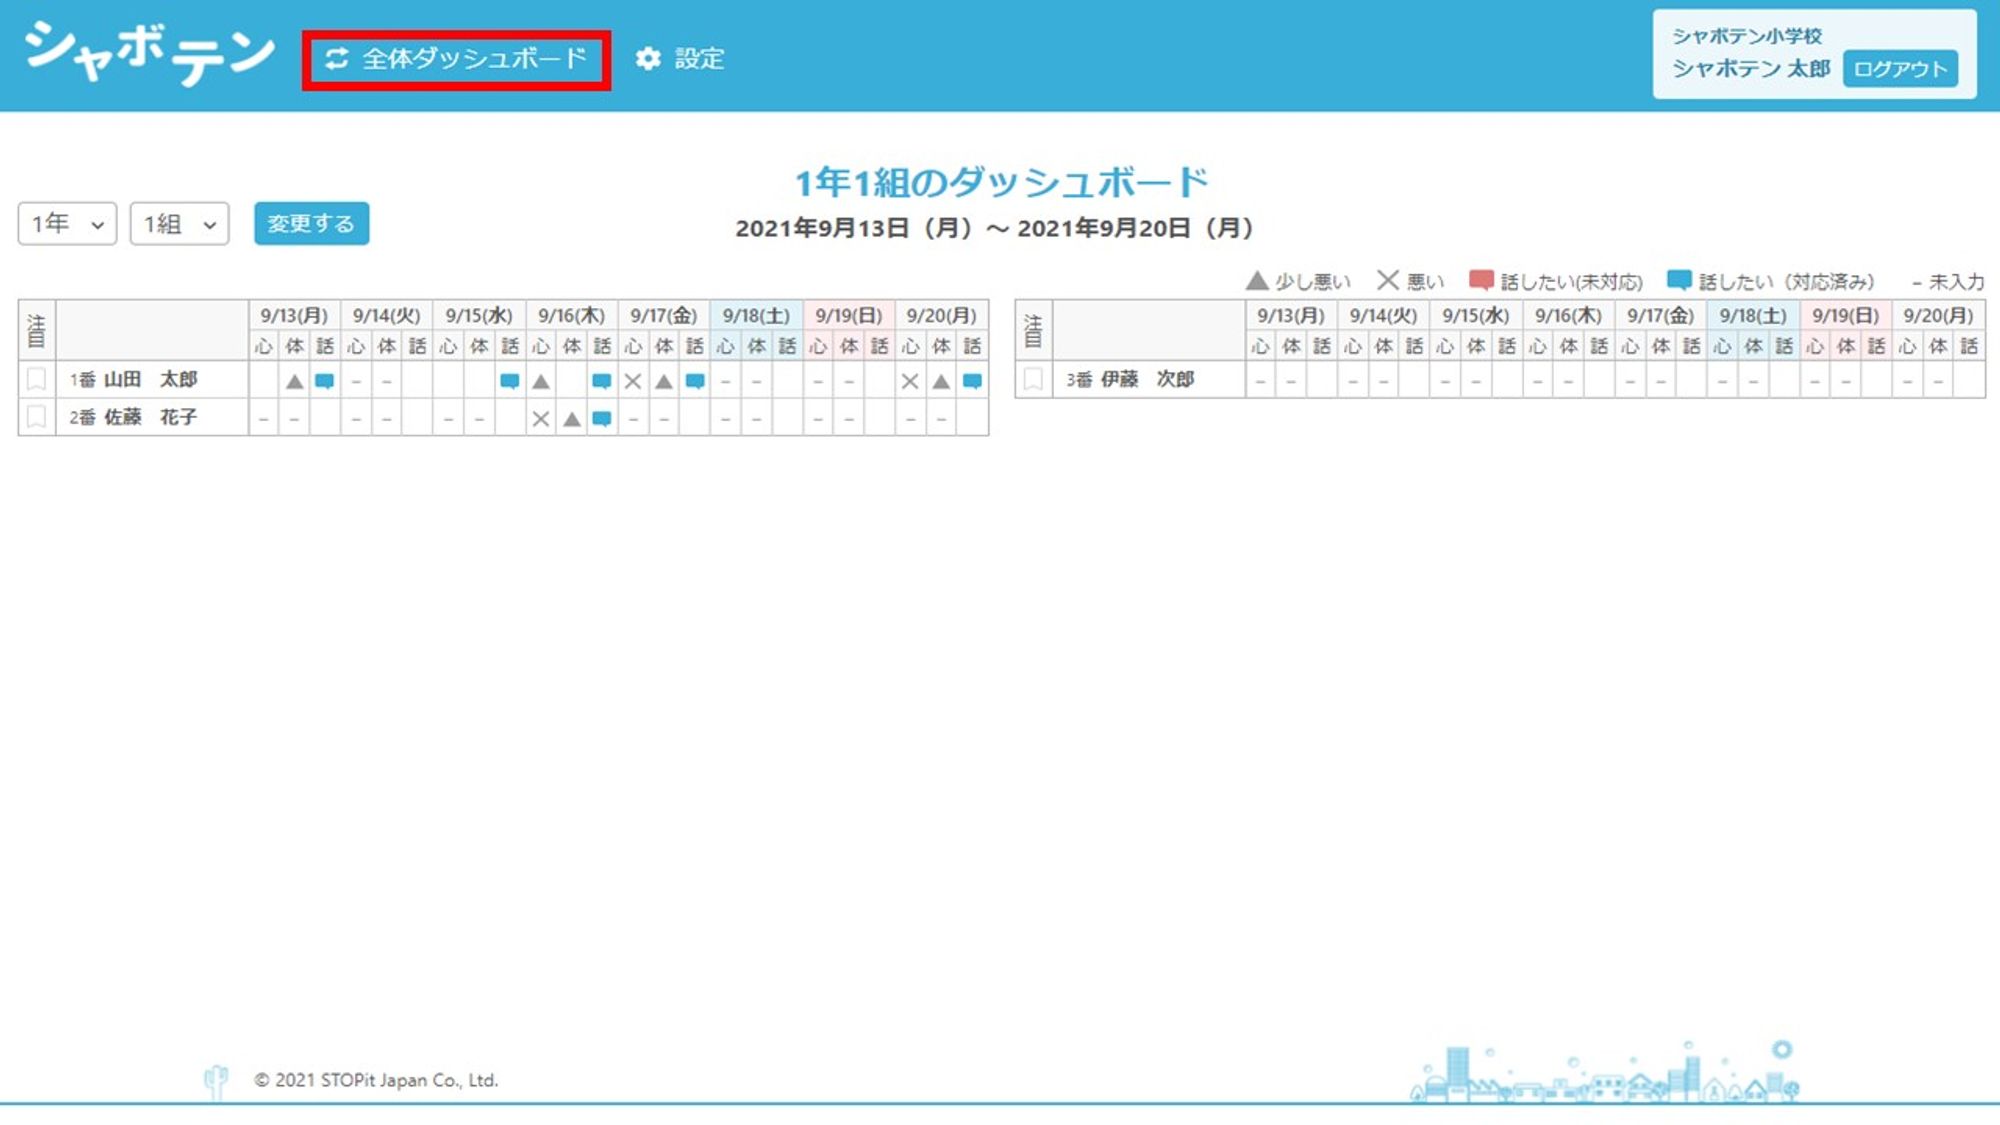Screen dimensions: 2000x1125
Task: Click the 少し悪い triangle legend icon
Action: tap(1257, 281)
